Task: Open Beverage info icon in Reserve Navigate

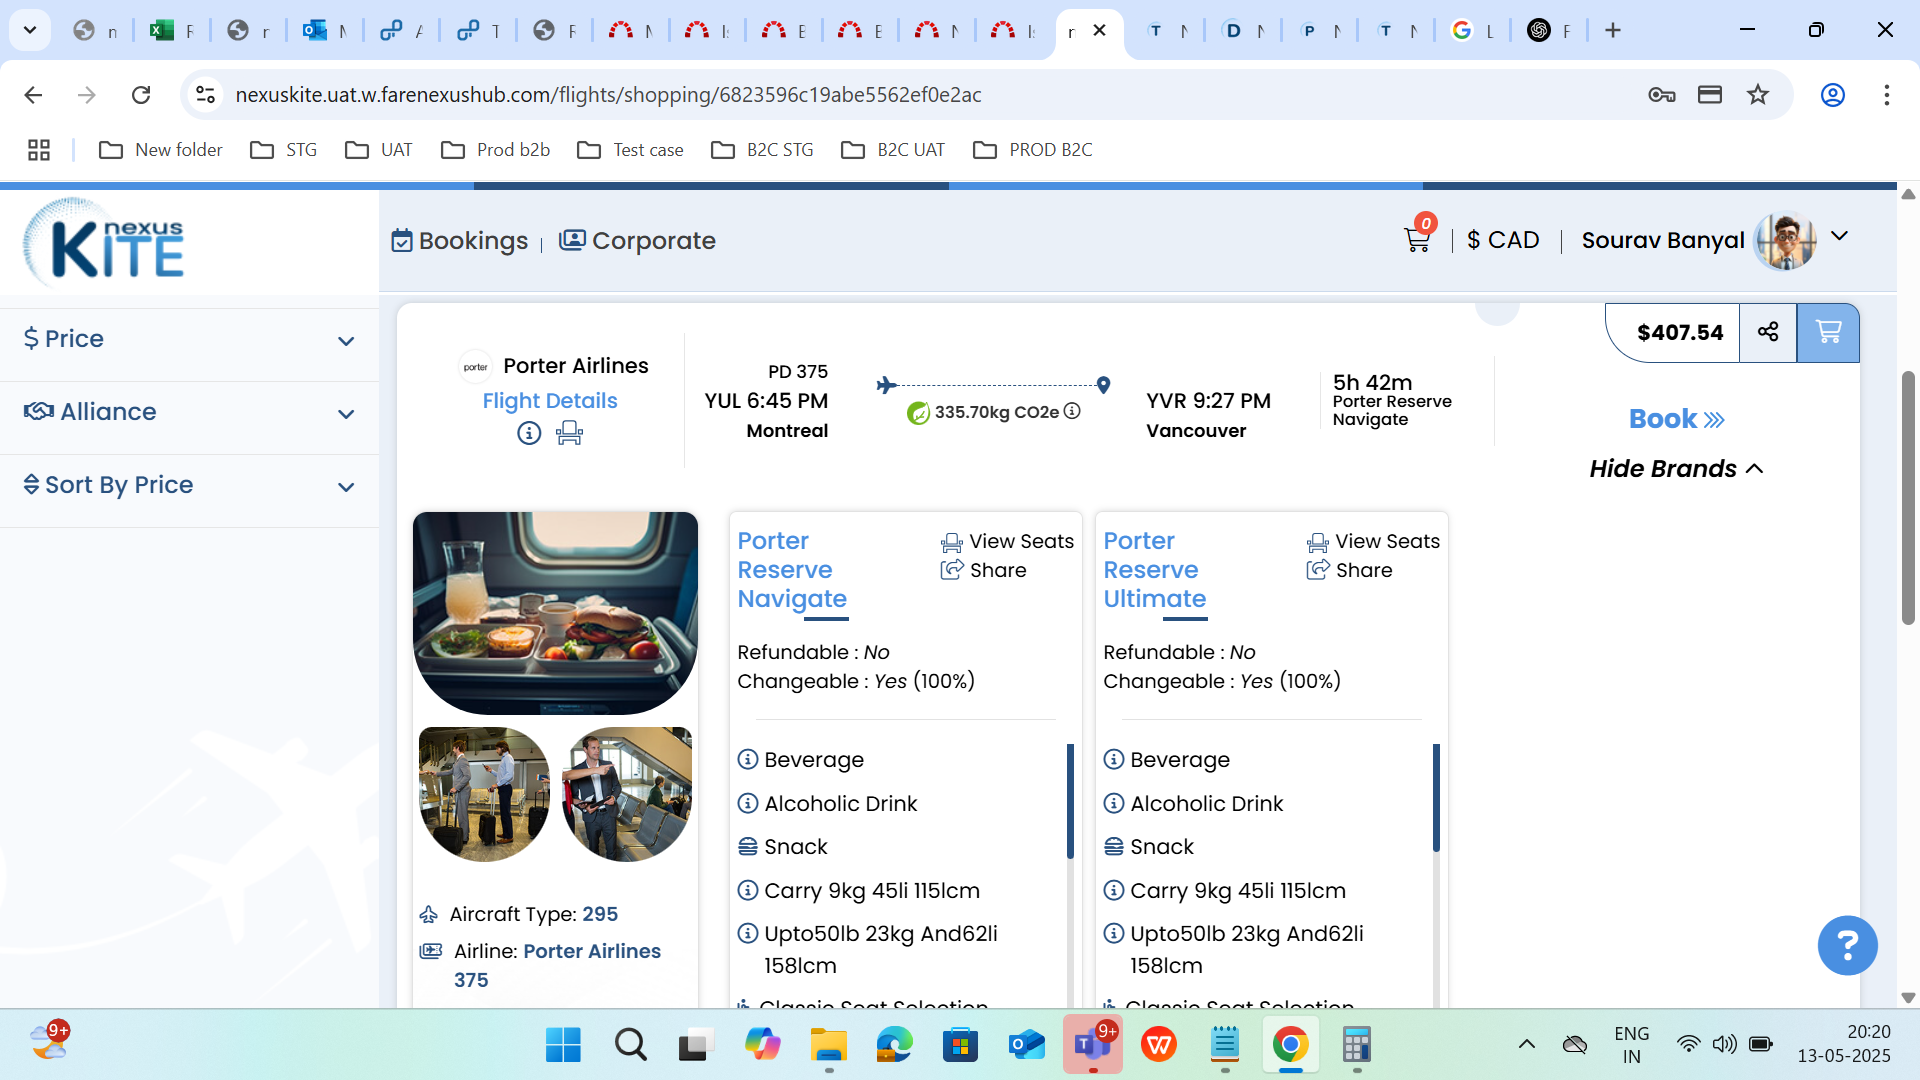Action: coord(748,759)
